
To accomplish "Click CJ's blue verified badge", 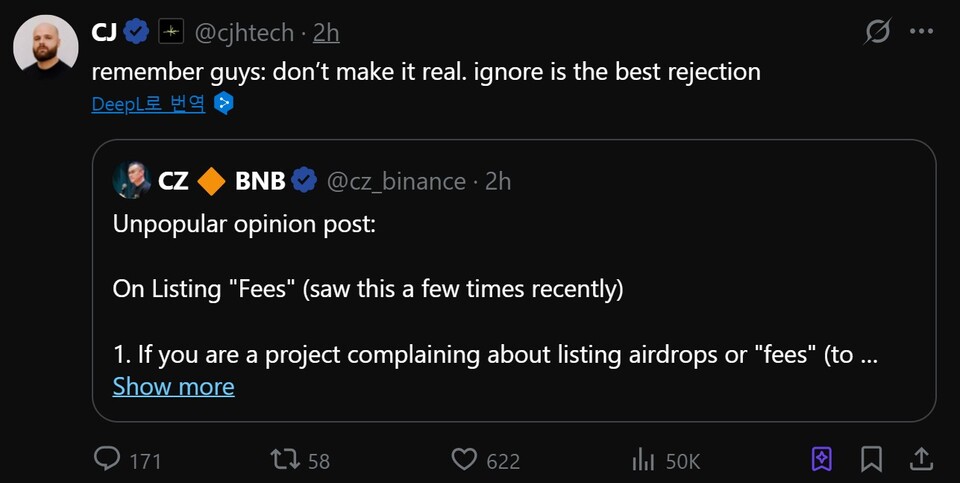I will (138, 33).
